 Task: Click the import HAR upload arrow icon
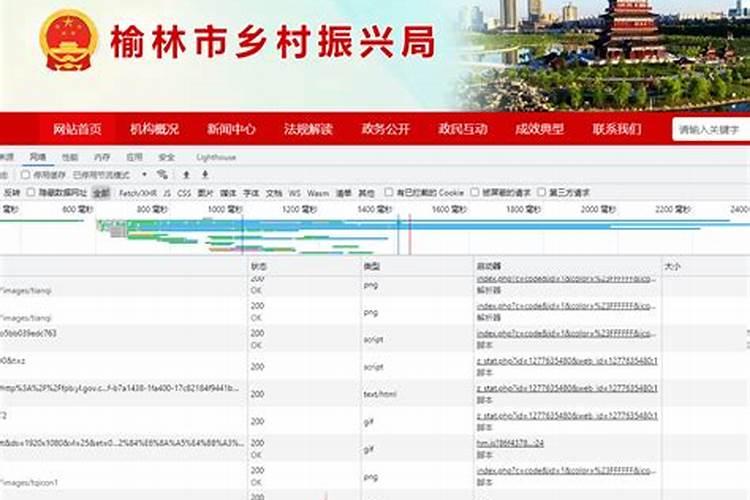pos(185,174)
